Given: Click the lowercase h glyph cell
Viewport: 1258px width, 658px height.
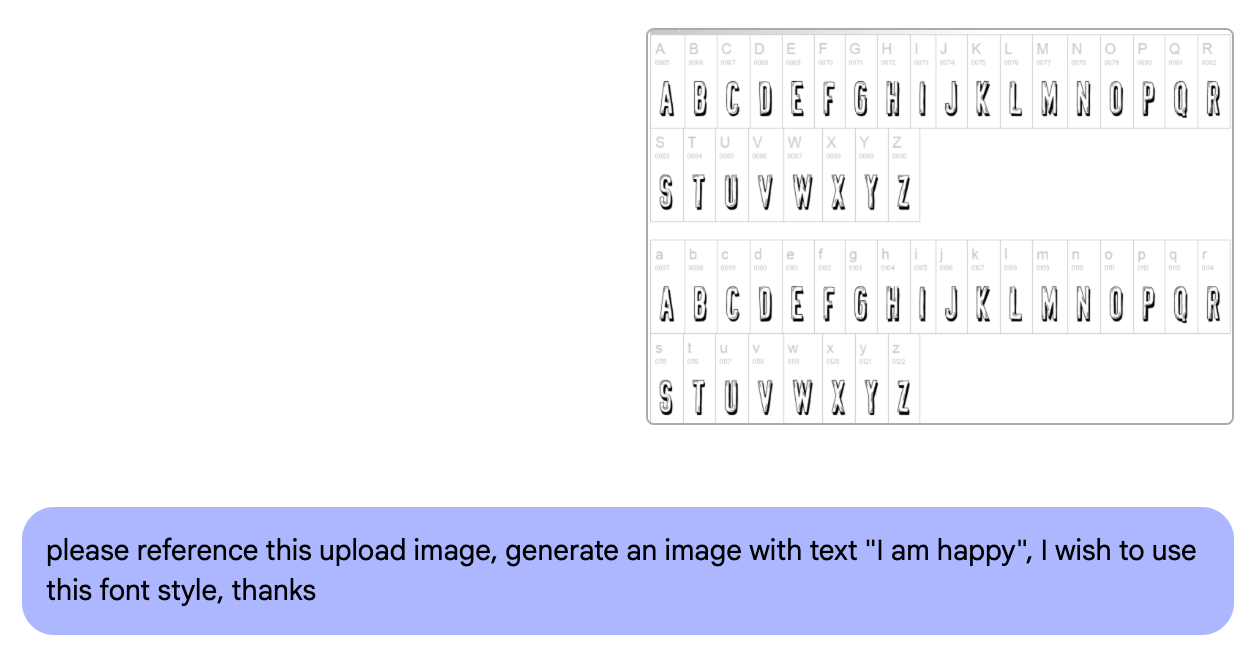Looking at the screenshot, I should coord(891,288).
